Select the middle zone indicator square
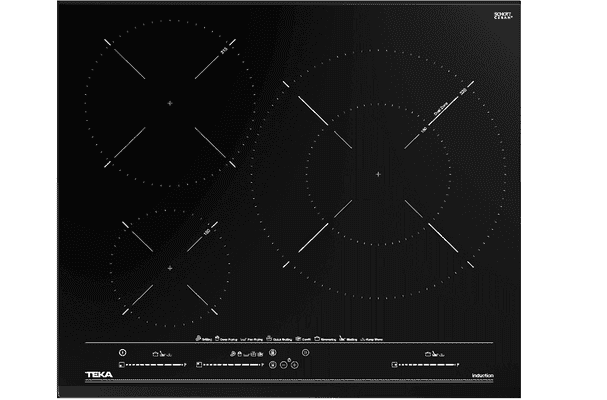The height and width of the screenshot is (400, 607). (x=199, y=365)
